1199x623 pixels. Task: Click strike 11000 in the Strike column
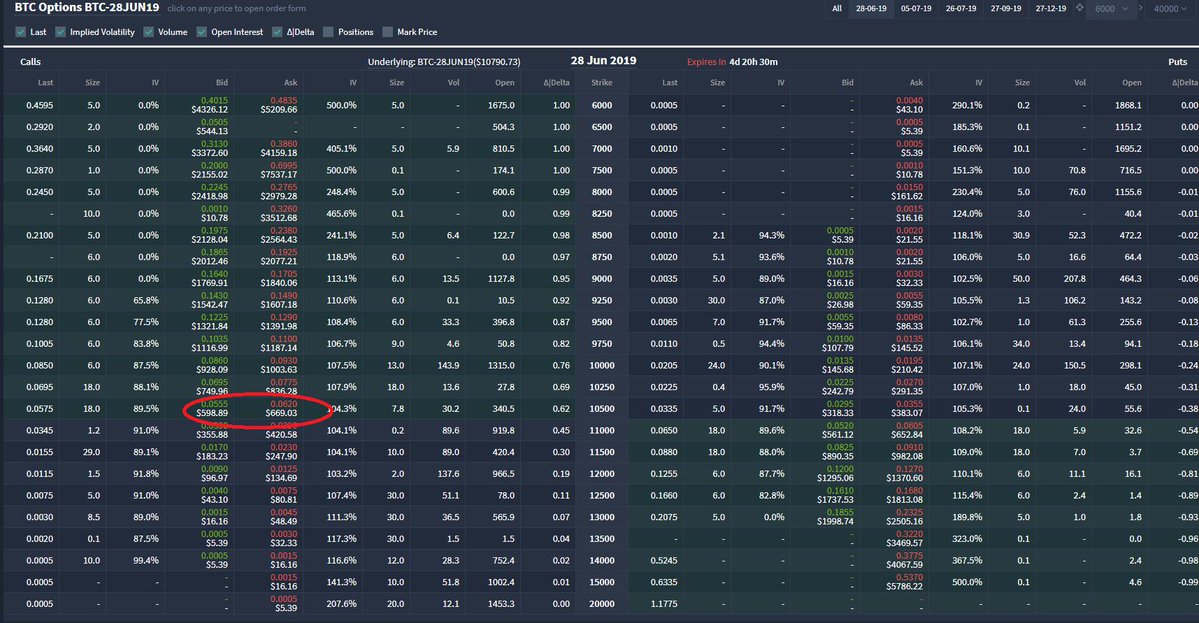(x=602, y=430)
